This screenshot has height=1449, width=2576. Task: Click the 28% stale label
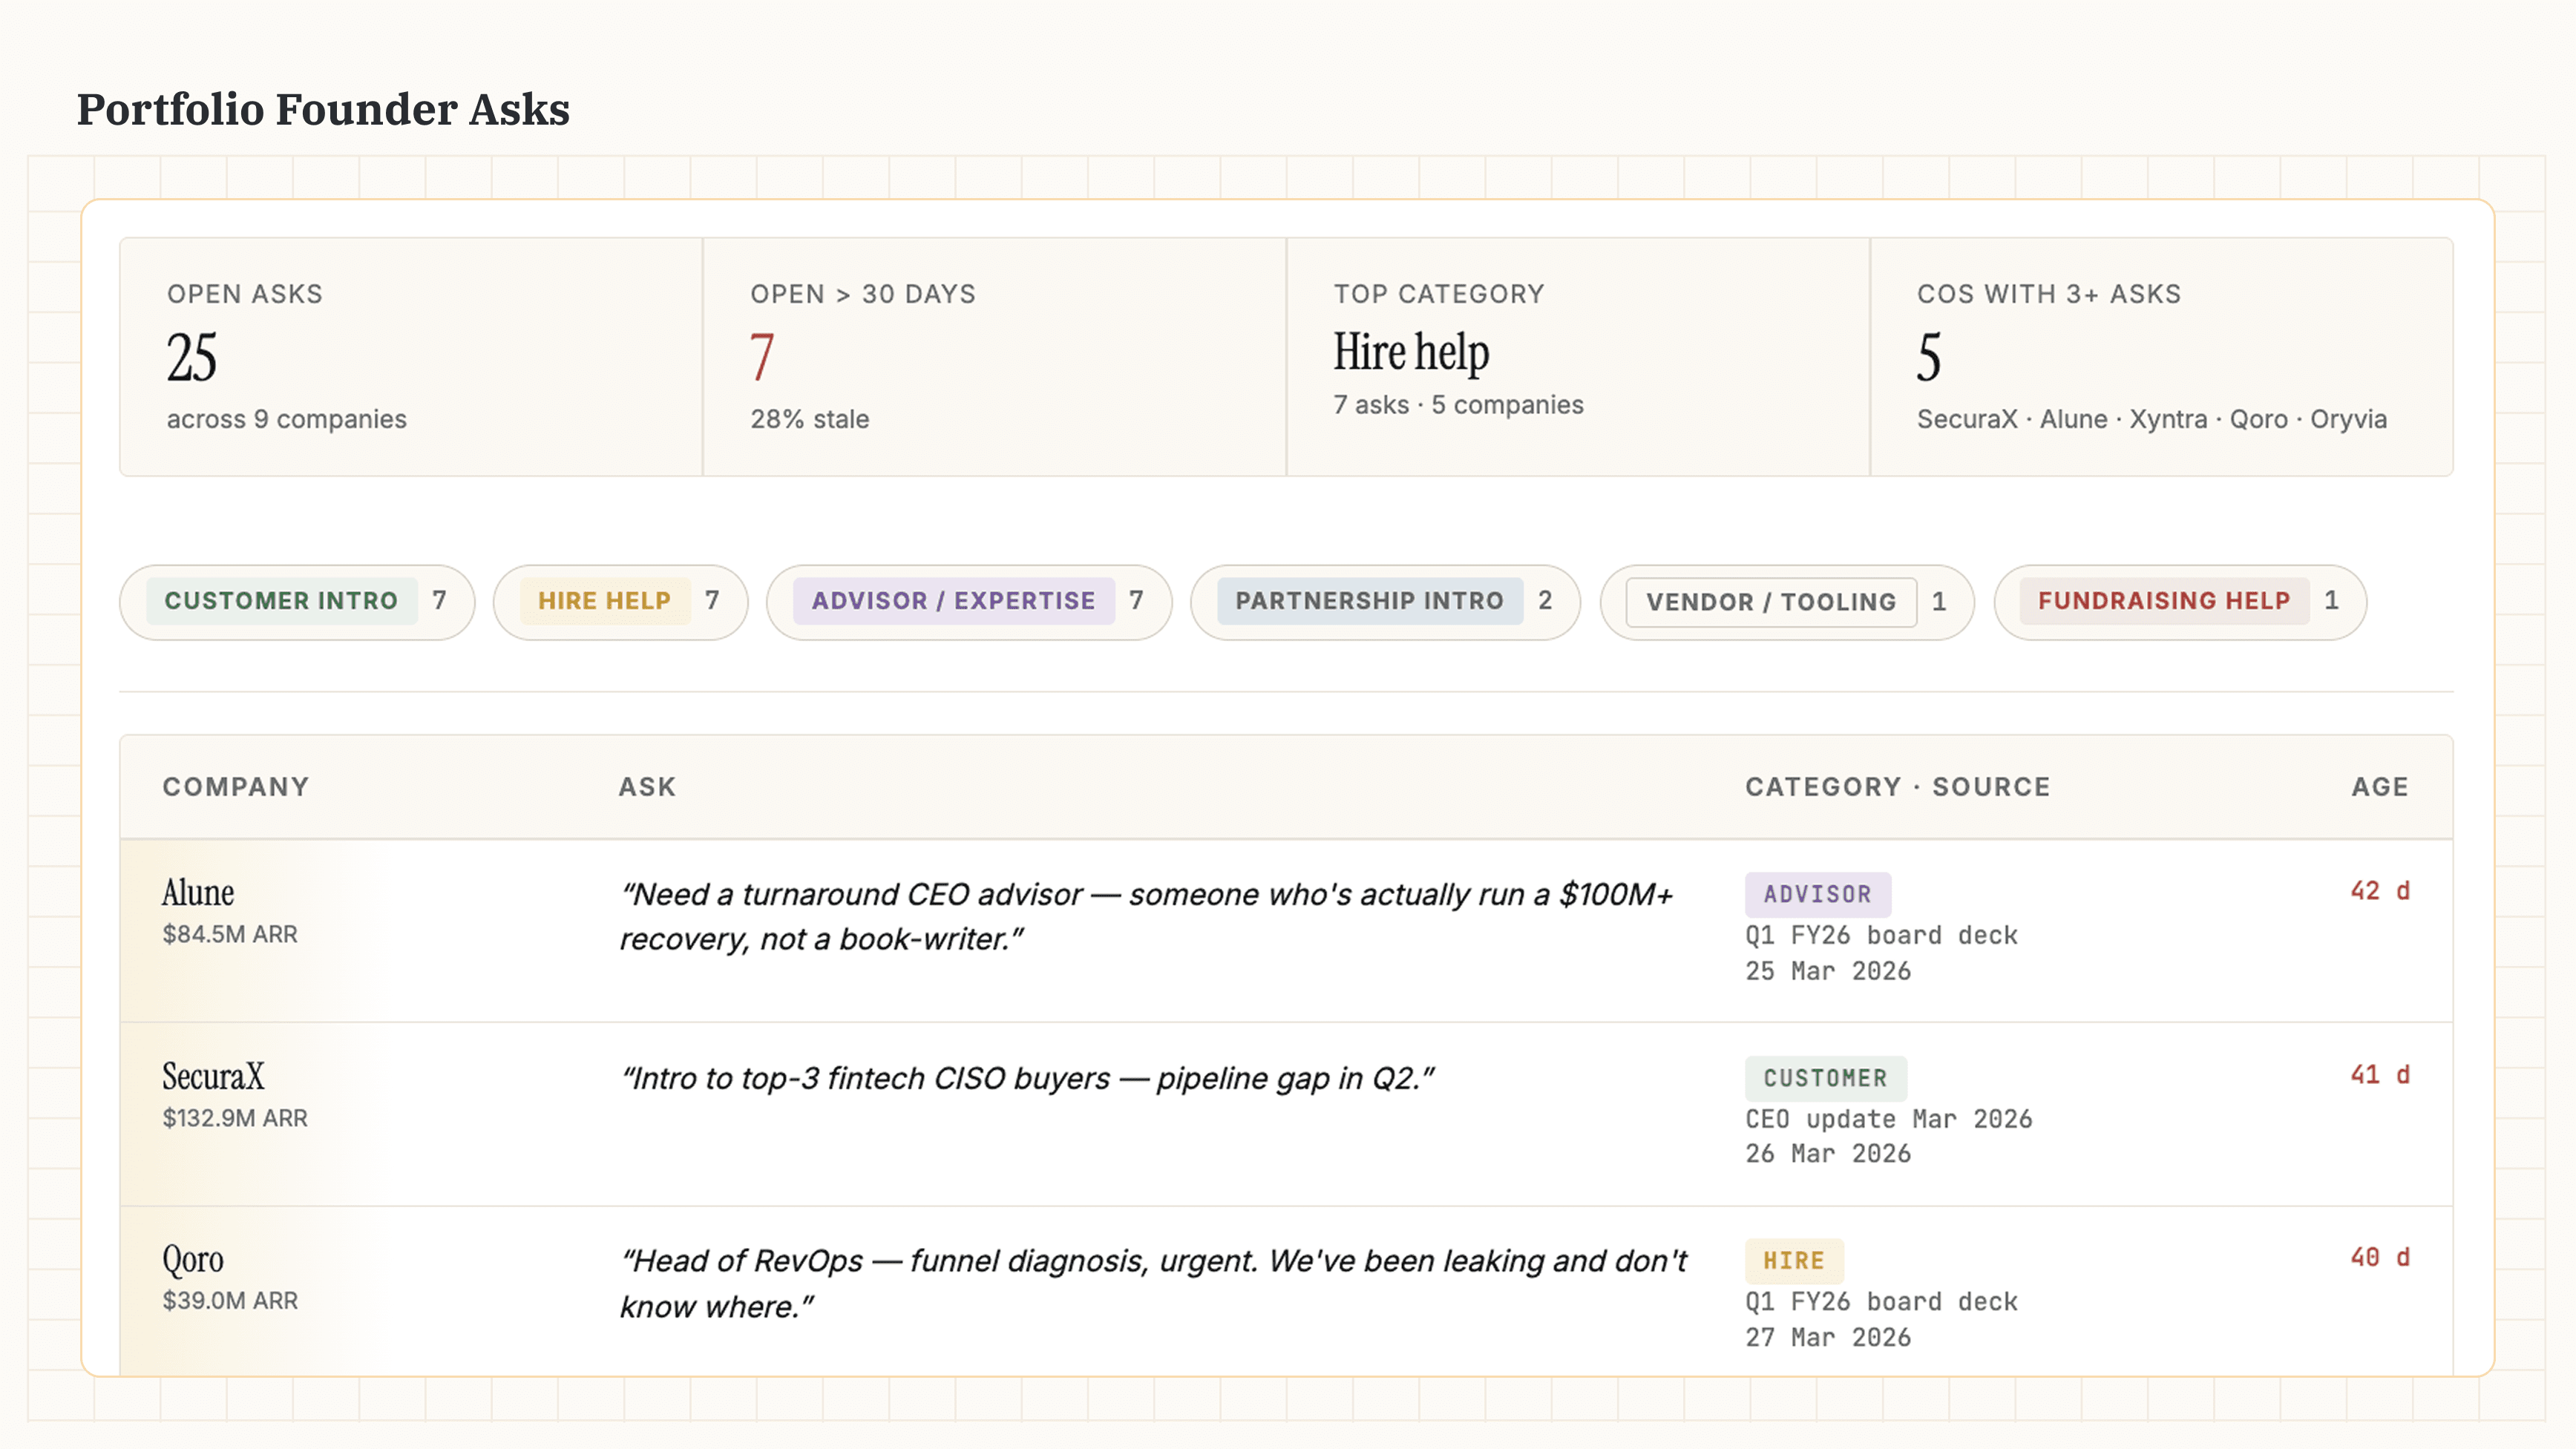pyautogui.click(x=810, y=419)
